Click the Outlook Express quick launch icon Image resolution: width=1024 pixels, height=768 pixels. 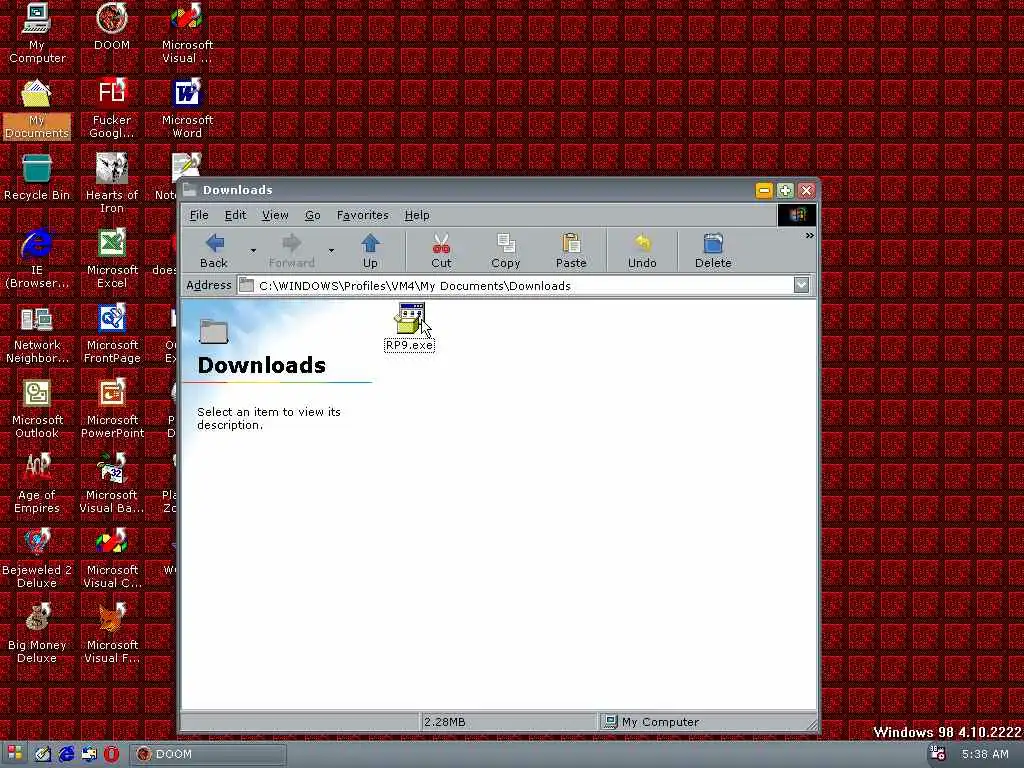(89, 754)
